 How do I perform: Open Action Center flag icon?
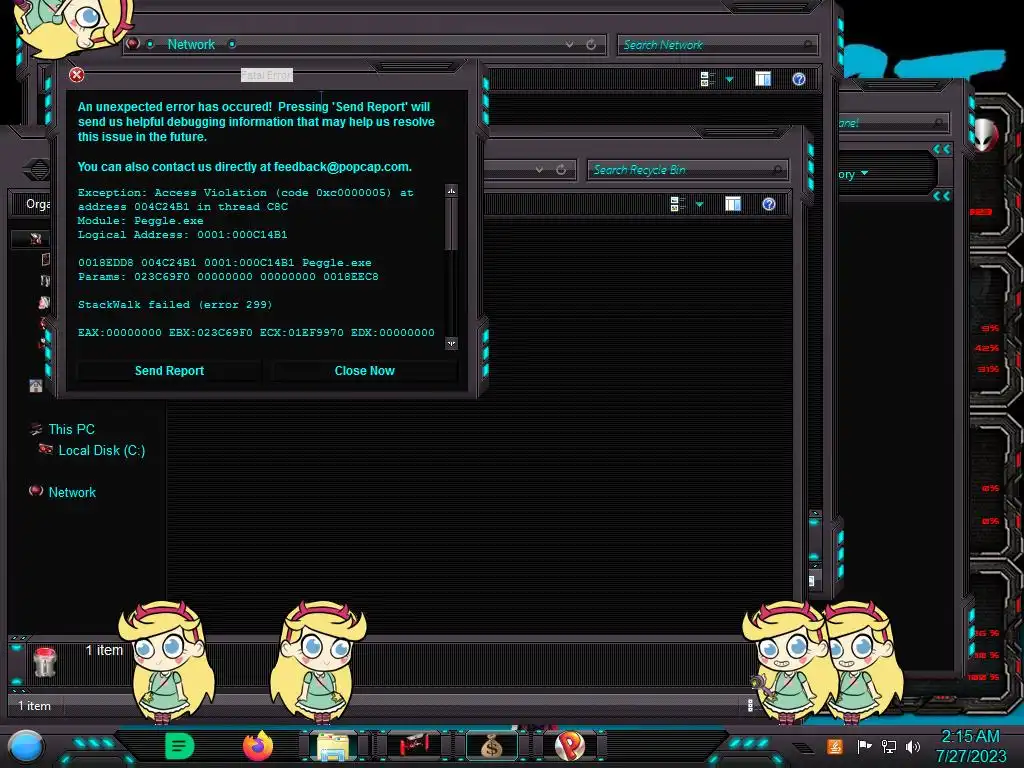864,746
